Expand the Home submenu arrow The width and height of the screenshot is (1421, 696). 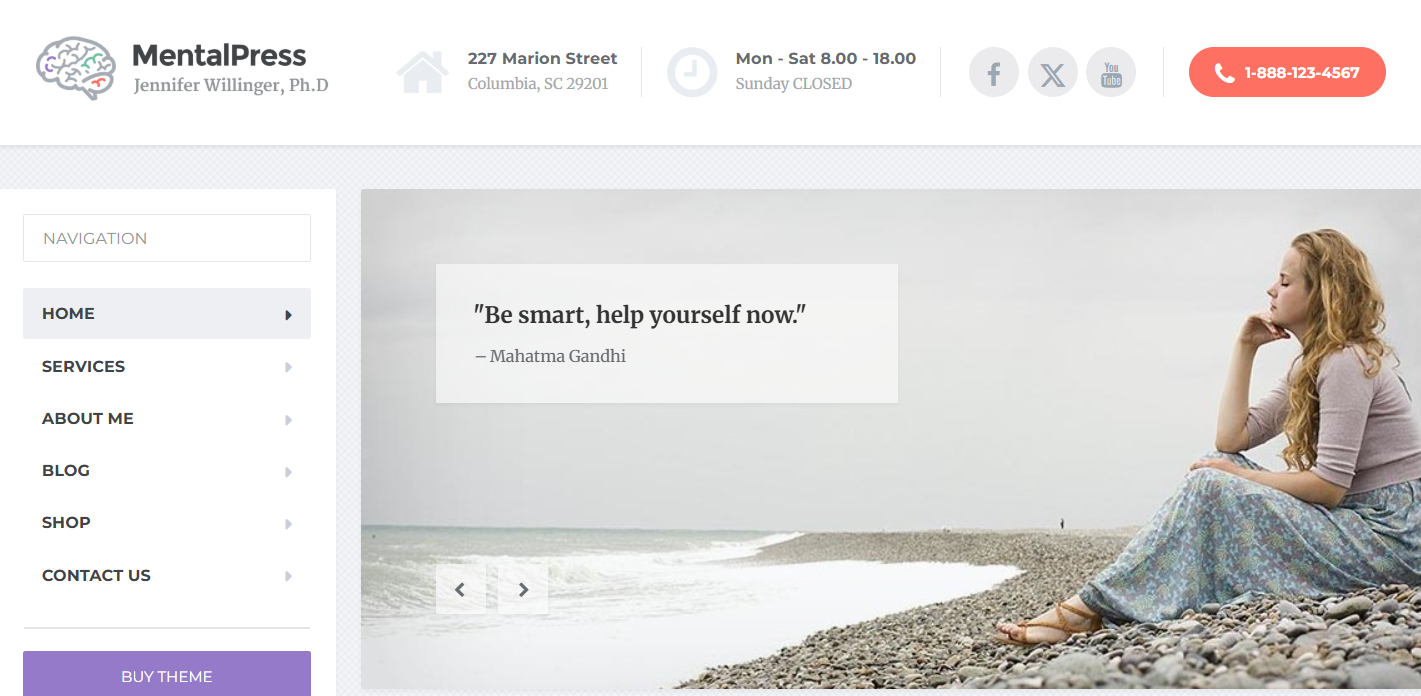(288, 314)
